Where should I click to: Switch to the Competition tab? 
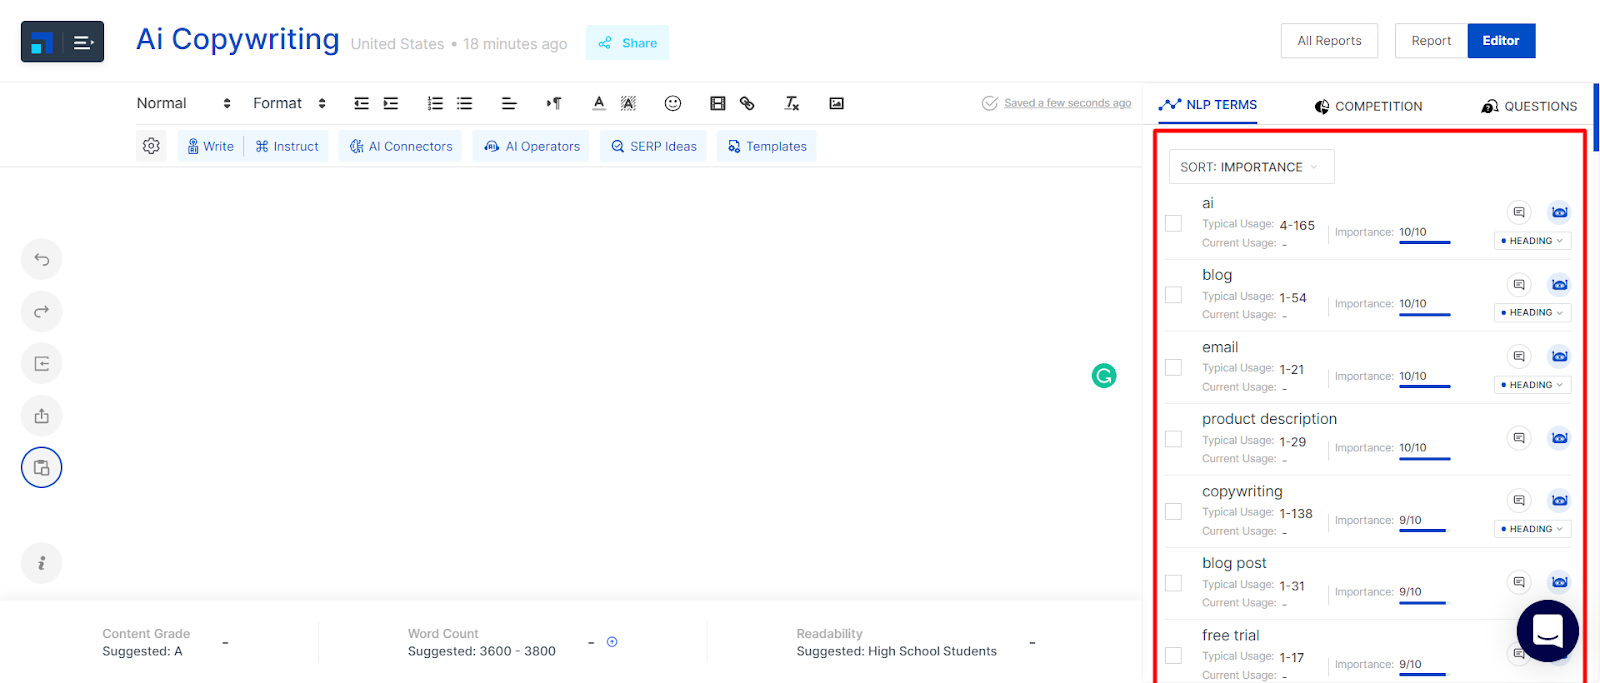(x=1368, y=106)
